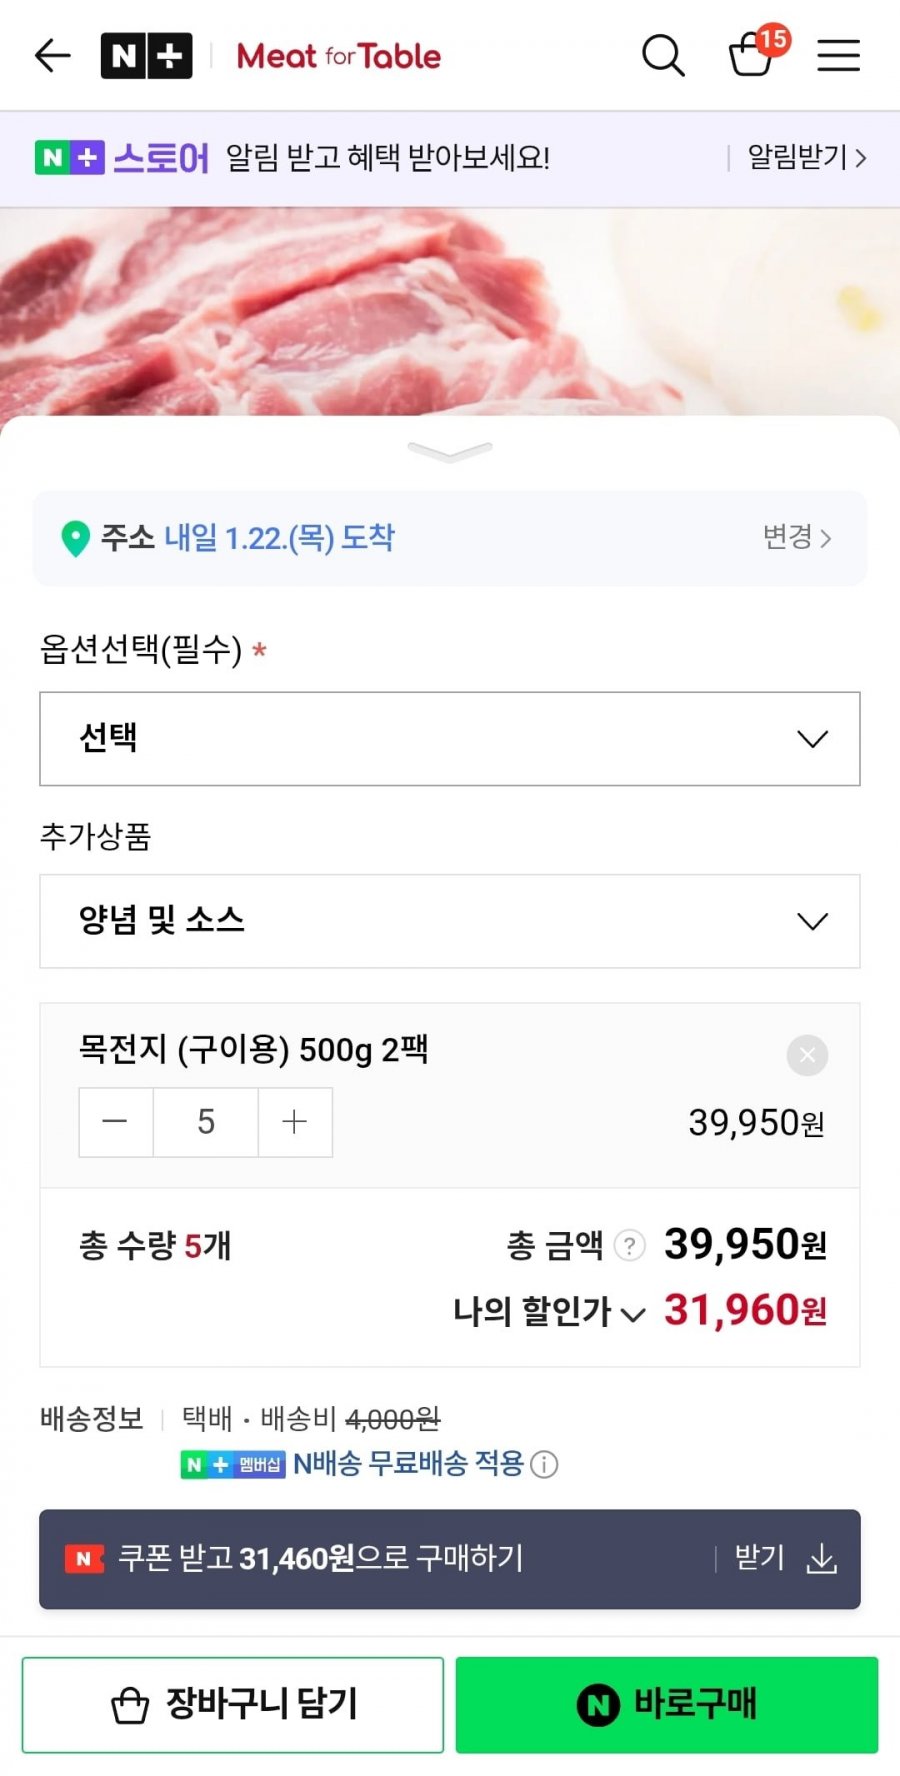The image size is (900, 1776).
Task: Tap the coupon download icon
Action: (821, 1558)
